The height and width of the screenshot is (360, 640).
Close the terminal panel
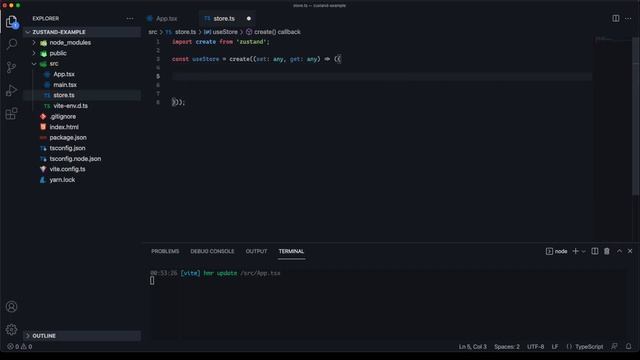click(x=630, y=251)
